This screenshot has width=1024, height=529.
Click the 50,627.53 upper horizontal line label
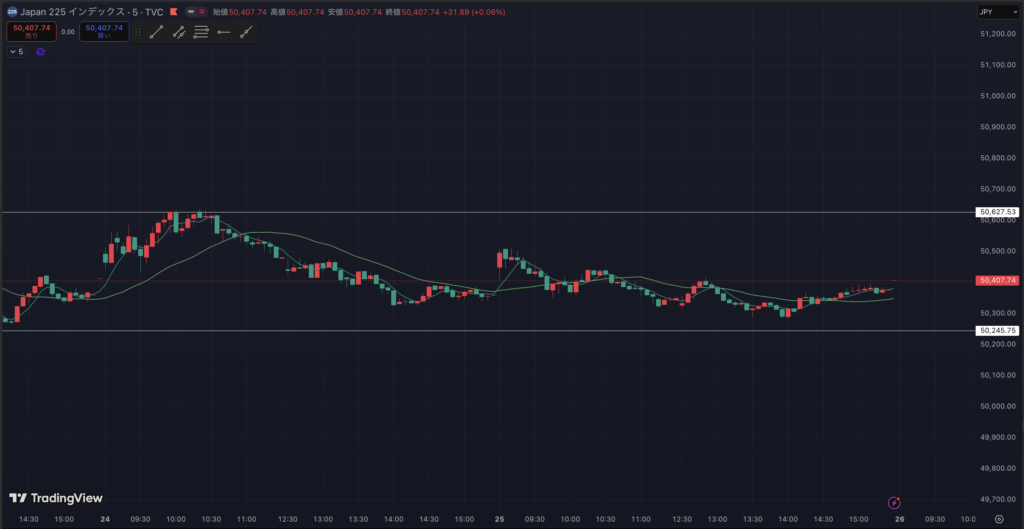point(998,212)
